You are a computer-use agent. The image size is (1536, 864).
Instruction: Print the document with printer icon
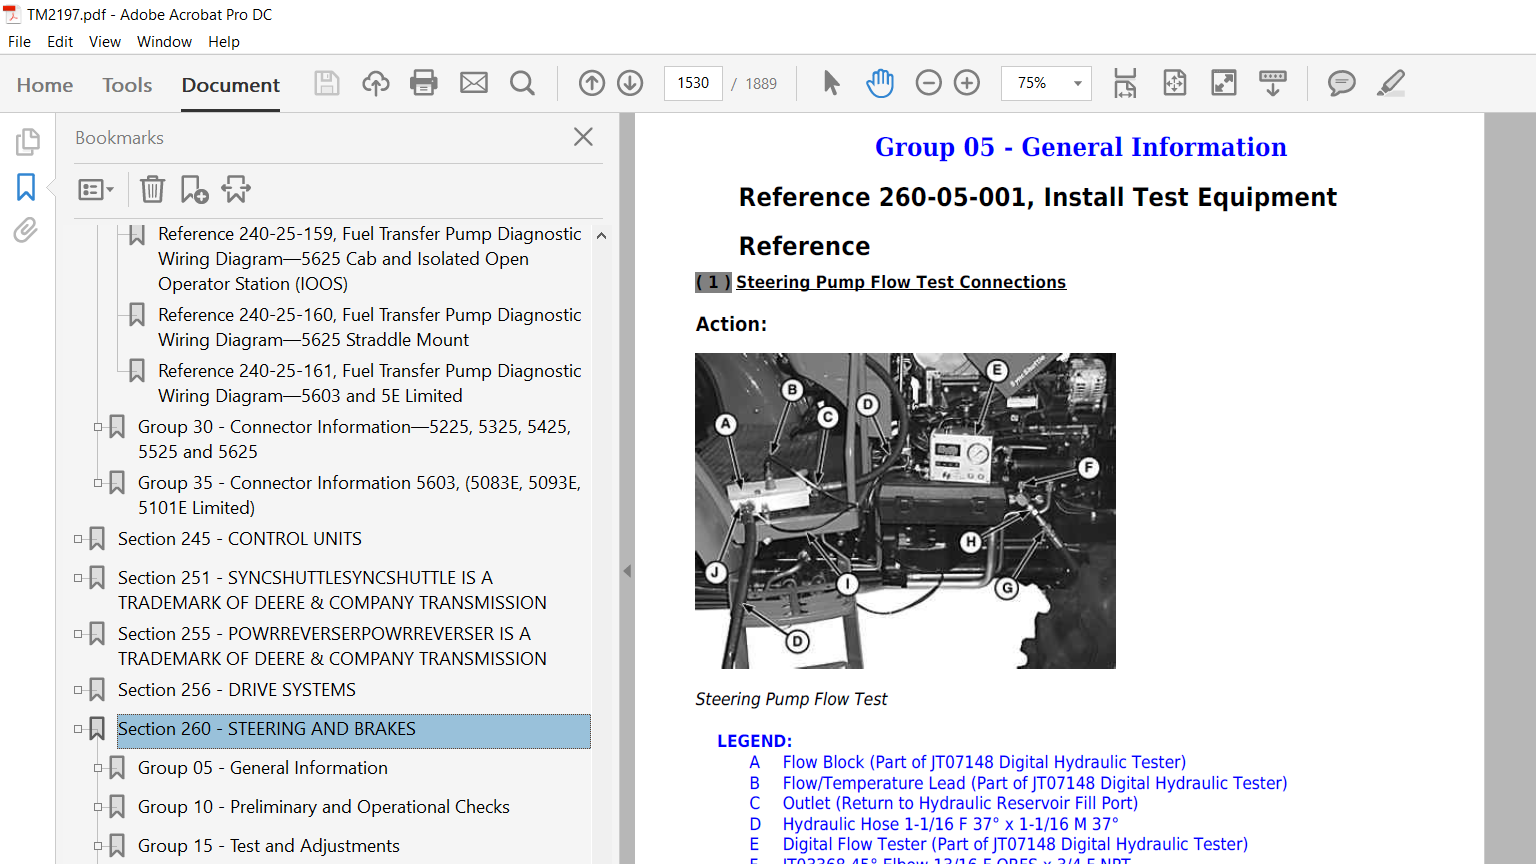[x=424, y=83]
